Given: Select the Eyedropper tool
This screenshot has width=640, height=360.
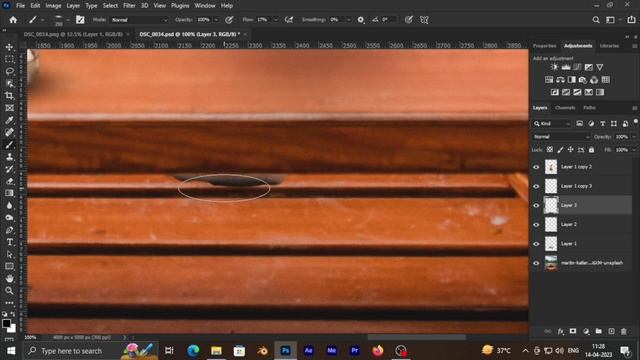Looking at the screenshot, I should pyautogui.click(x=9, y=120).
